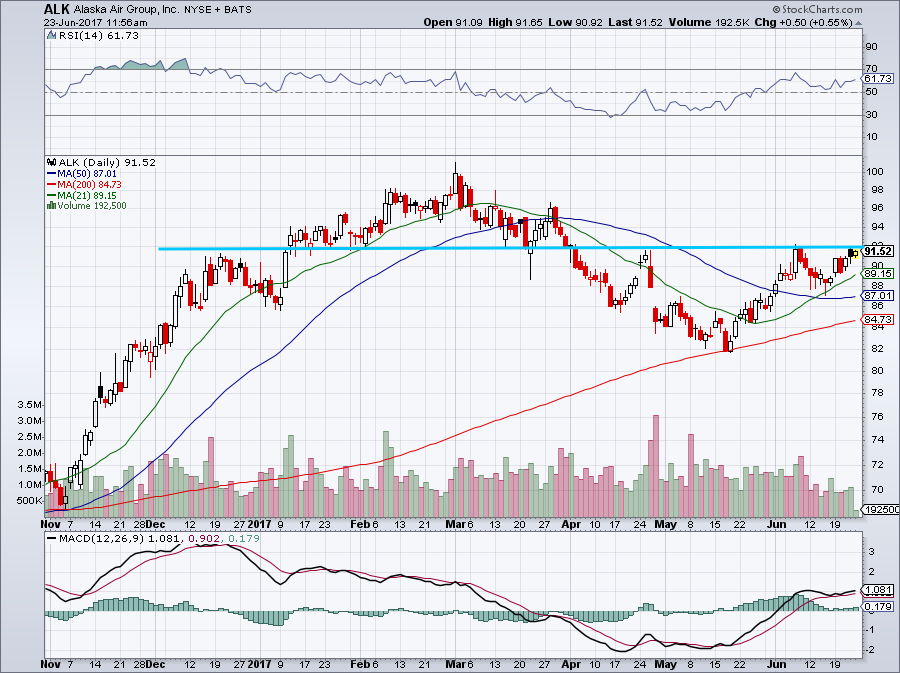Click the 'Last 91.52' value in the header
The height and width of the screenshot is (673, 900).
pos(635,22)
